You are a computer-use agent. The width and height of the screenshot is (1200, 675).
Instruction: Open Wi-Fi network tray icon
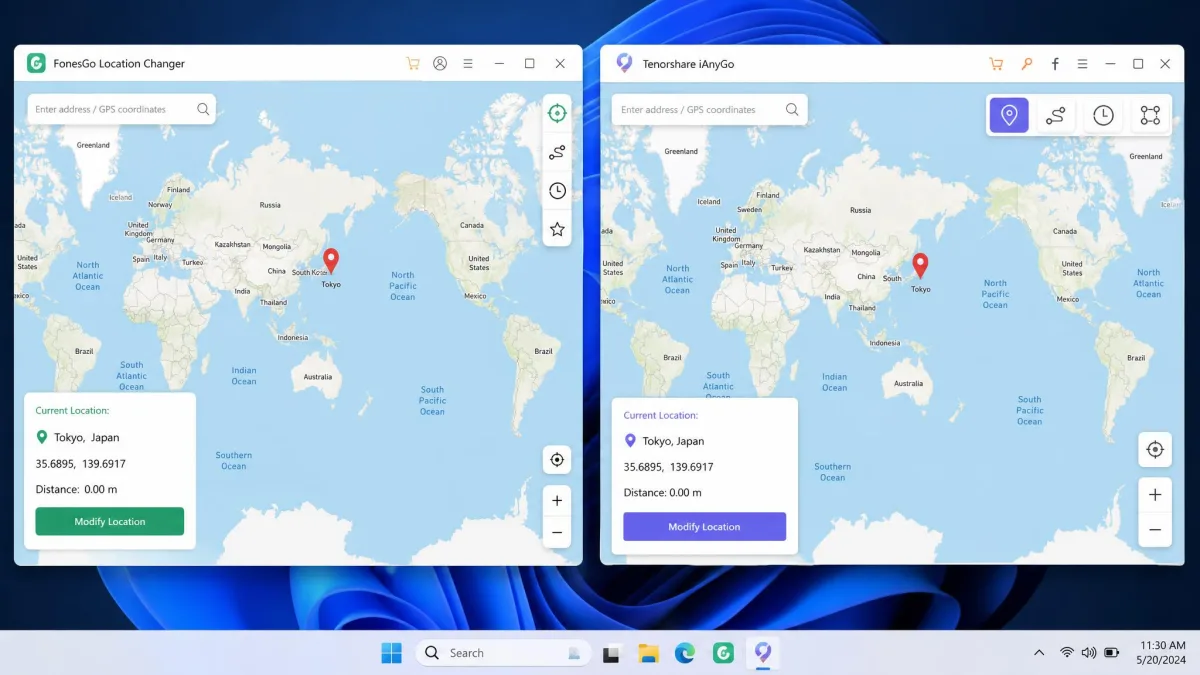[1067, 653]
